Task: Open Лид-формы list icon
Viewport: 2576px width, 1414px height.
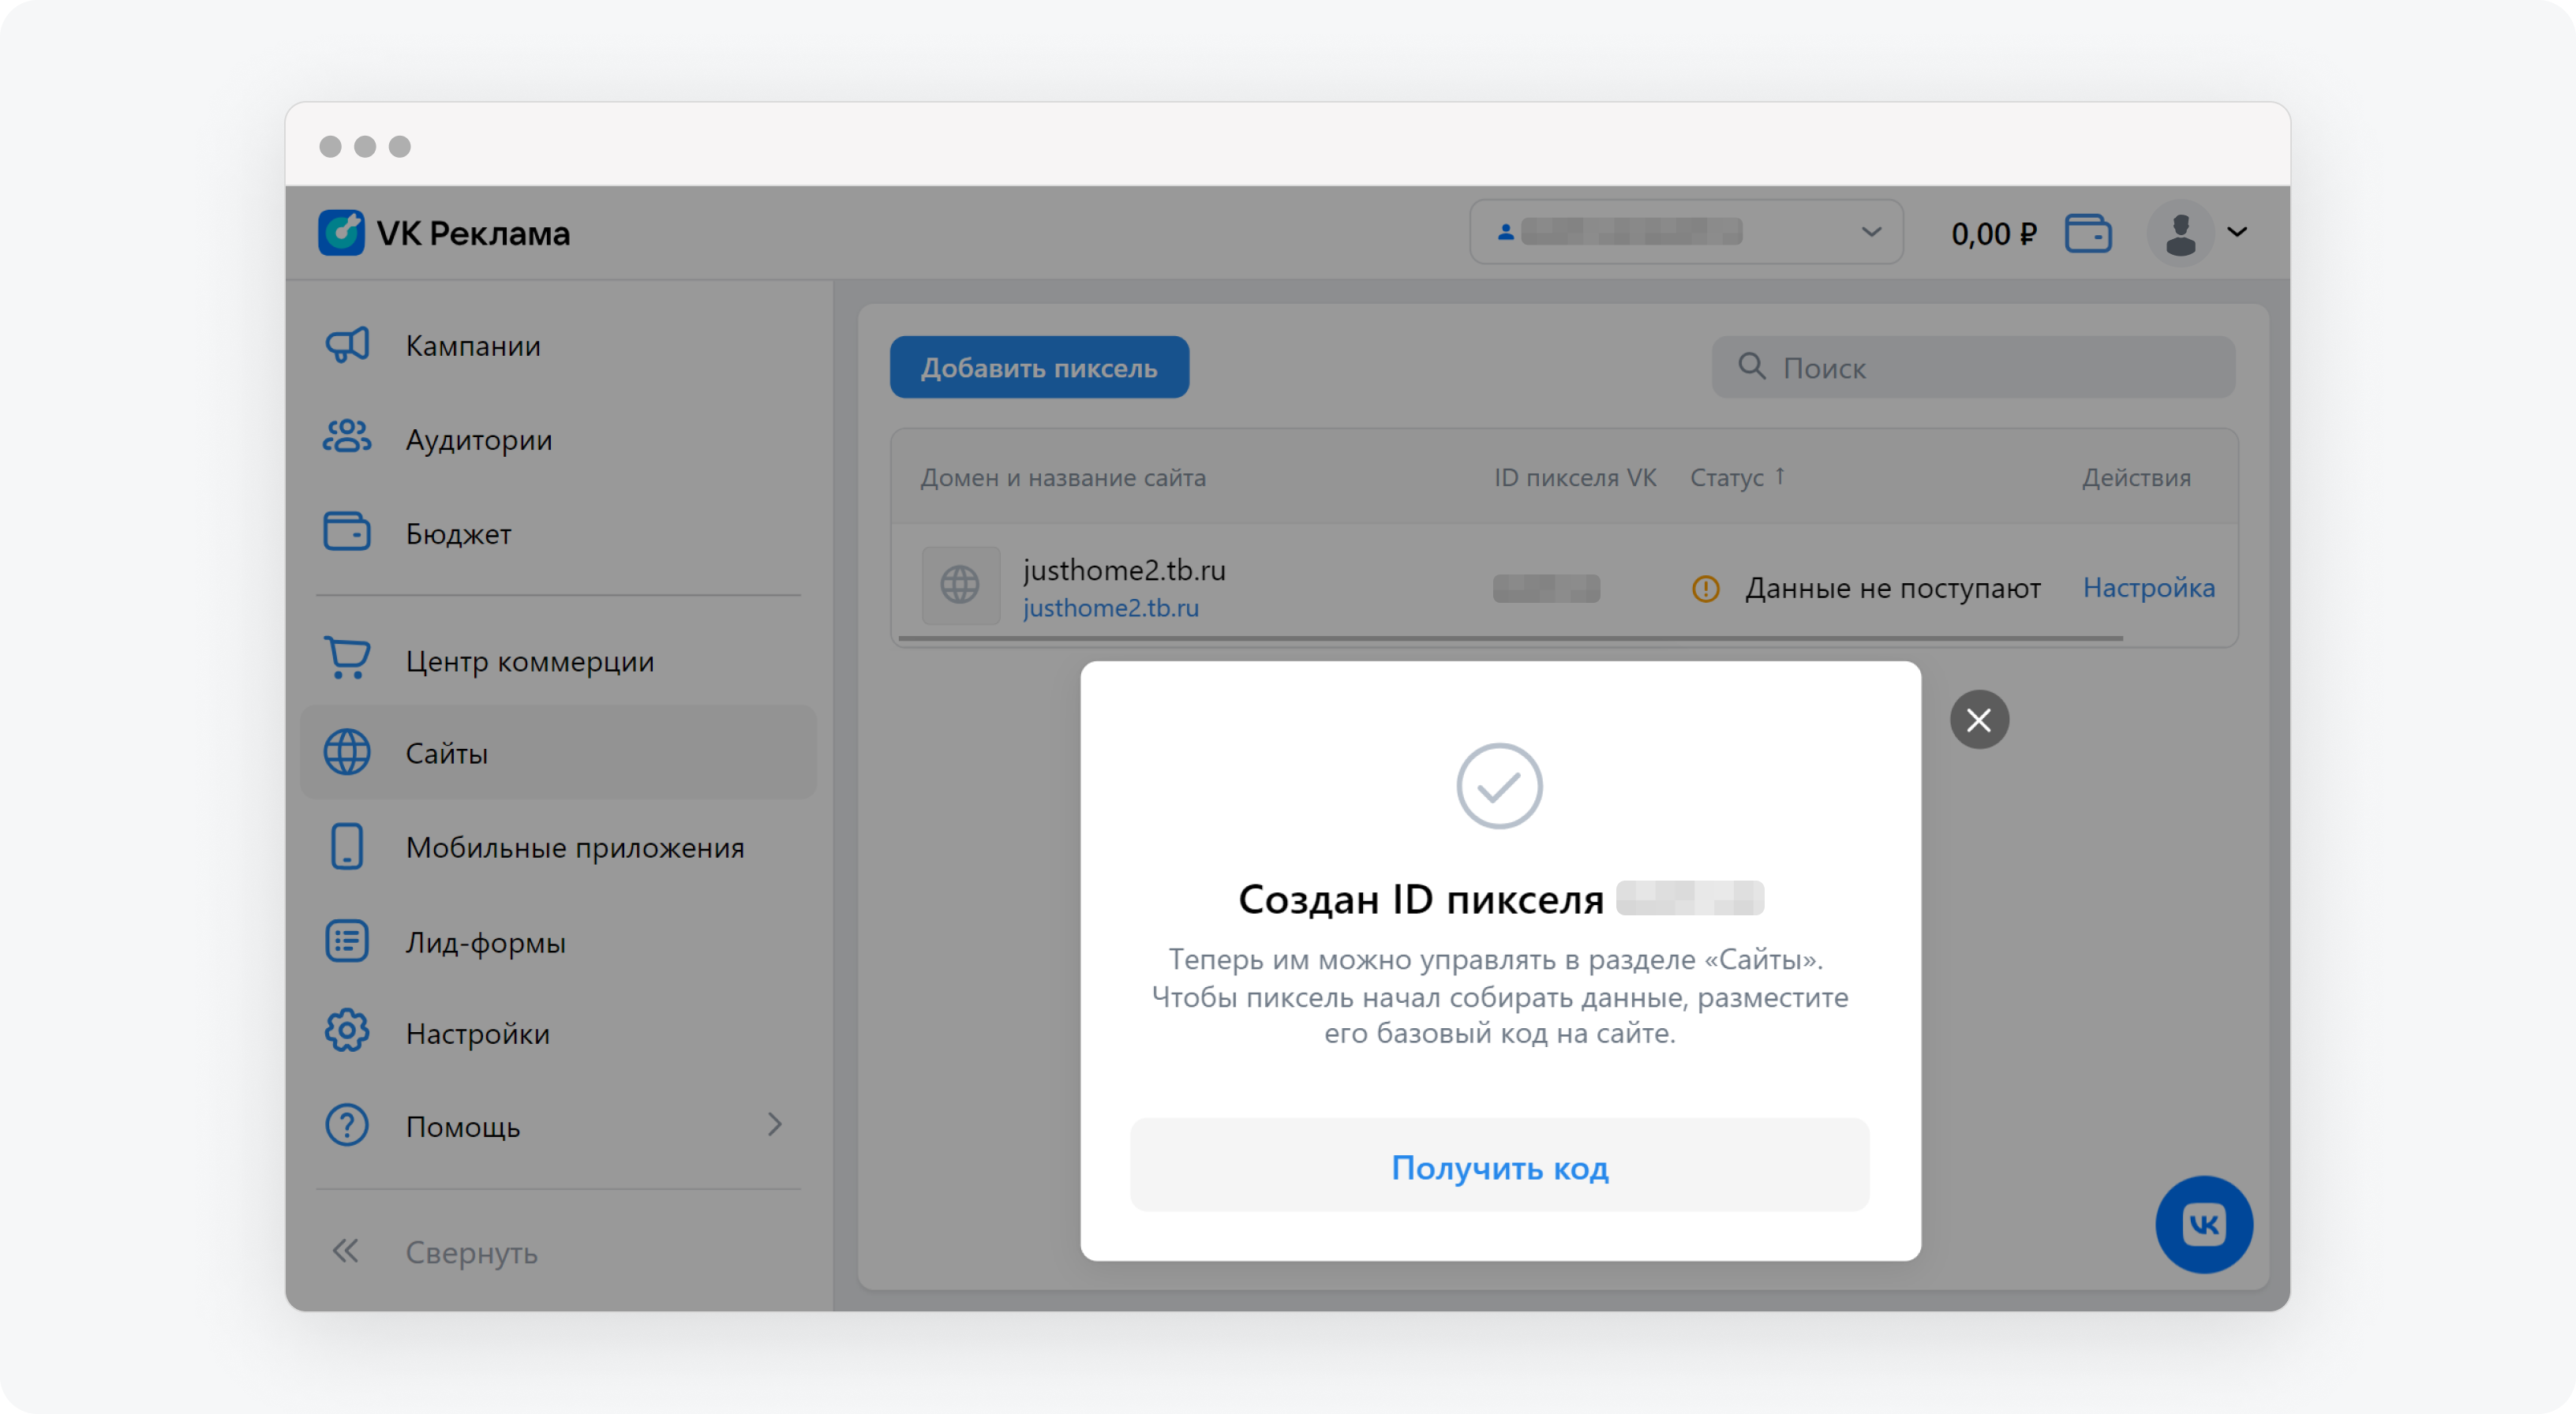Action: [347, 941]
